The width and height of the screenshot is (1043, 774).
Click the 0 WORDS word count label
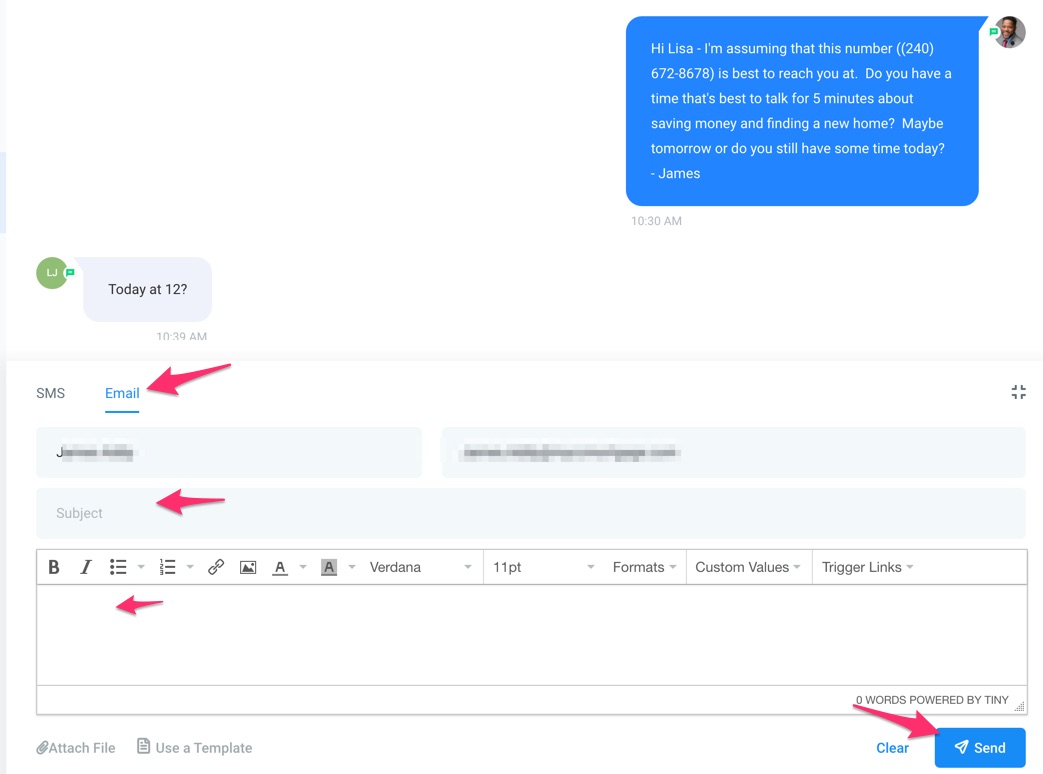click(881, 700)
